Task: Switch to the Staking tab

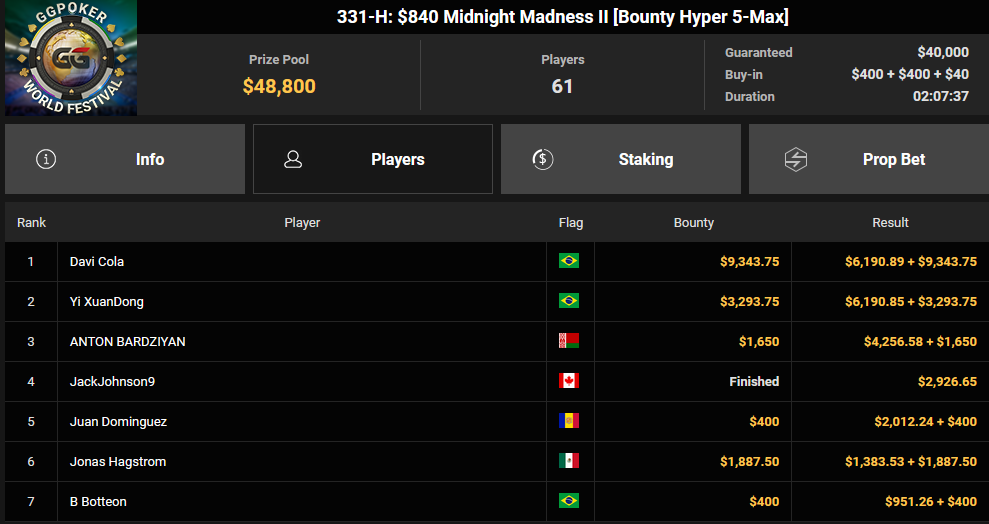Action: [x=621, y=159]
